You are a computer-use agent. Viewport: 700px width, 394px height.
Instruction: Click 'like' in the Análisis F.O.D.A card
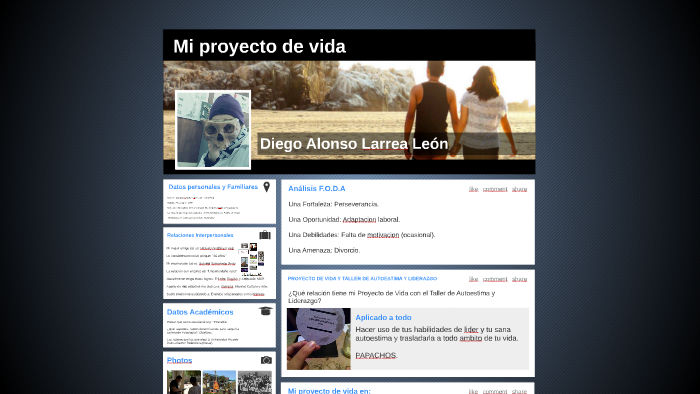click(x=473, y=189)
